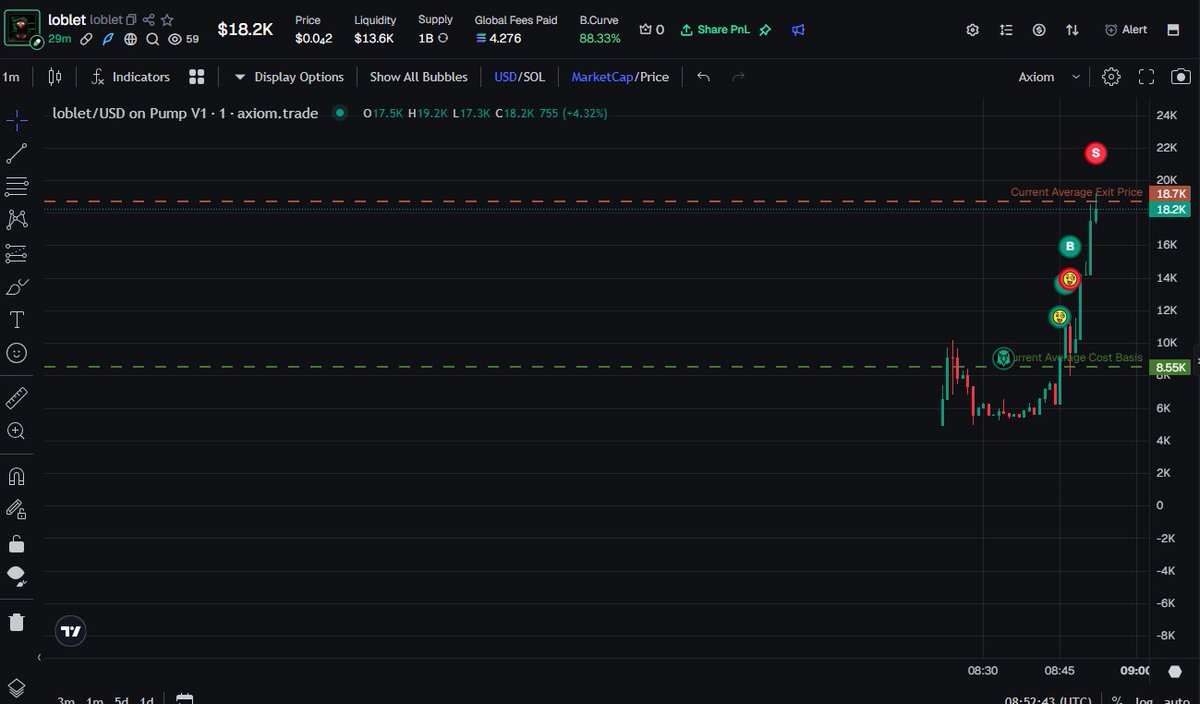The height and width of the screenshot is (704, 1200).
Task: Open the token website globe icon
Action: 130,39
